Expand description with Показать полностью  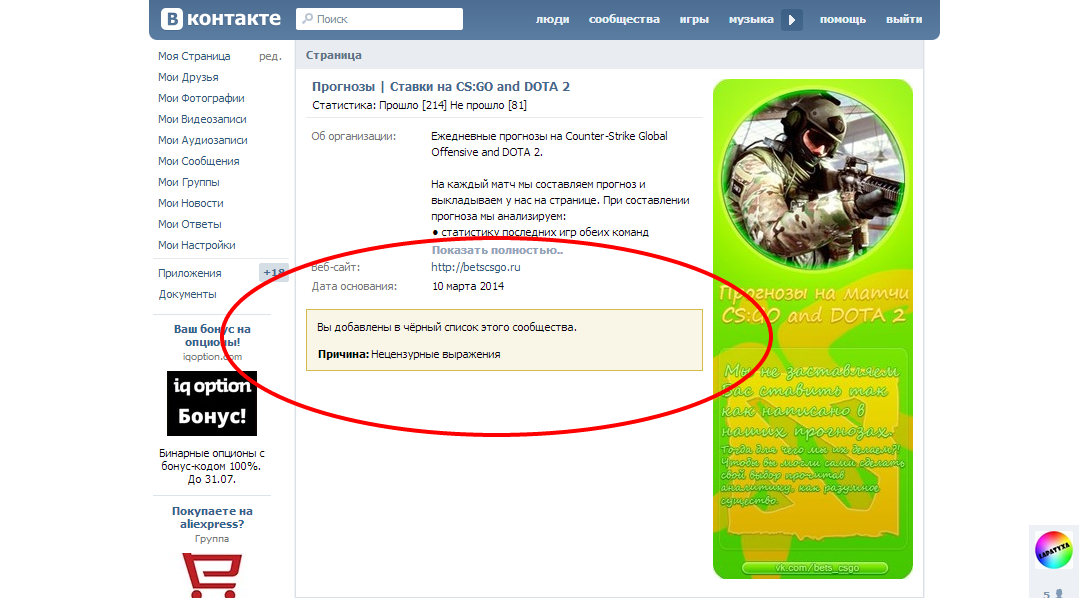coord(497,250)
